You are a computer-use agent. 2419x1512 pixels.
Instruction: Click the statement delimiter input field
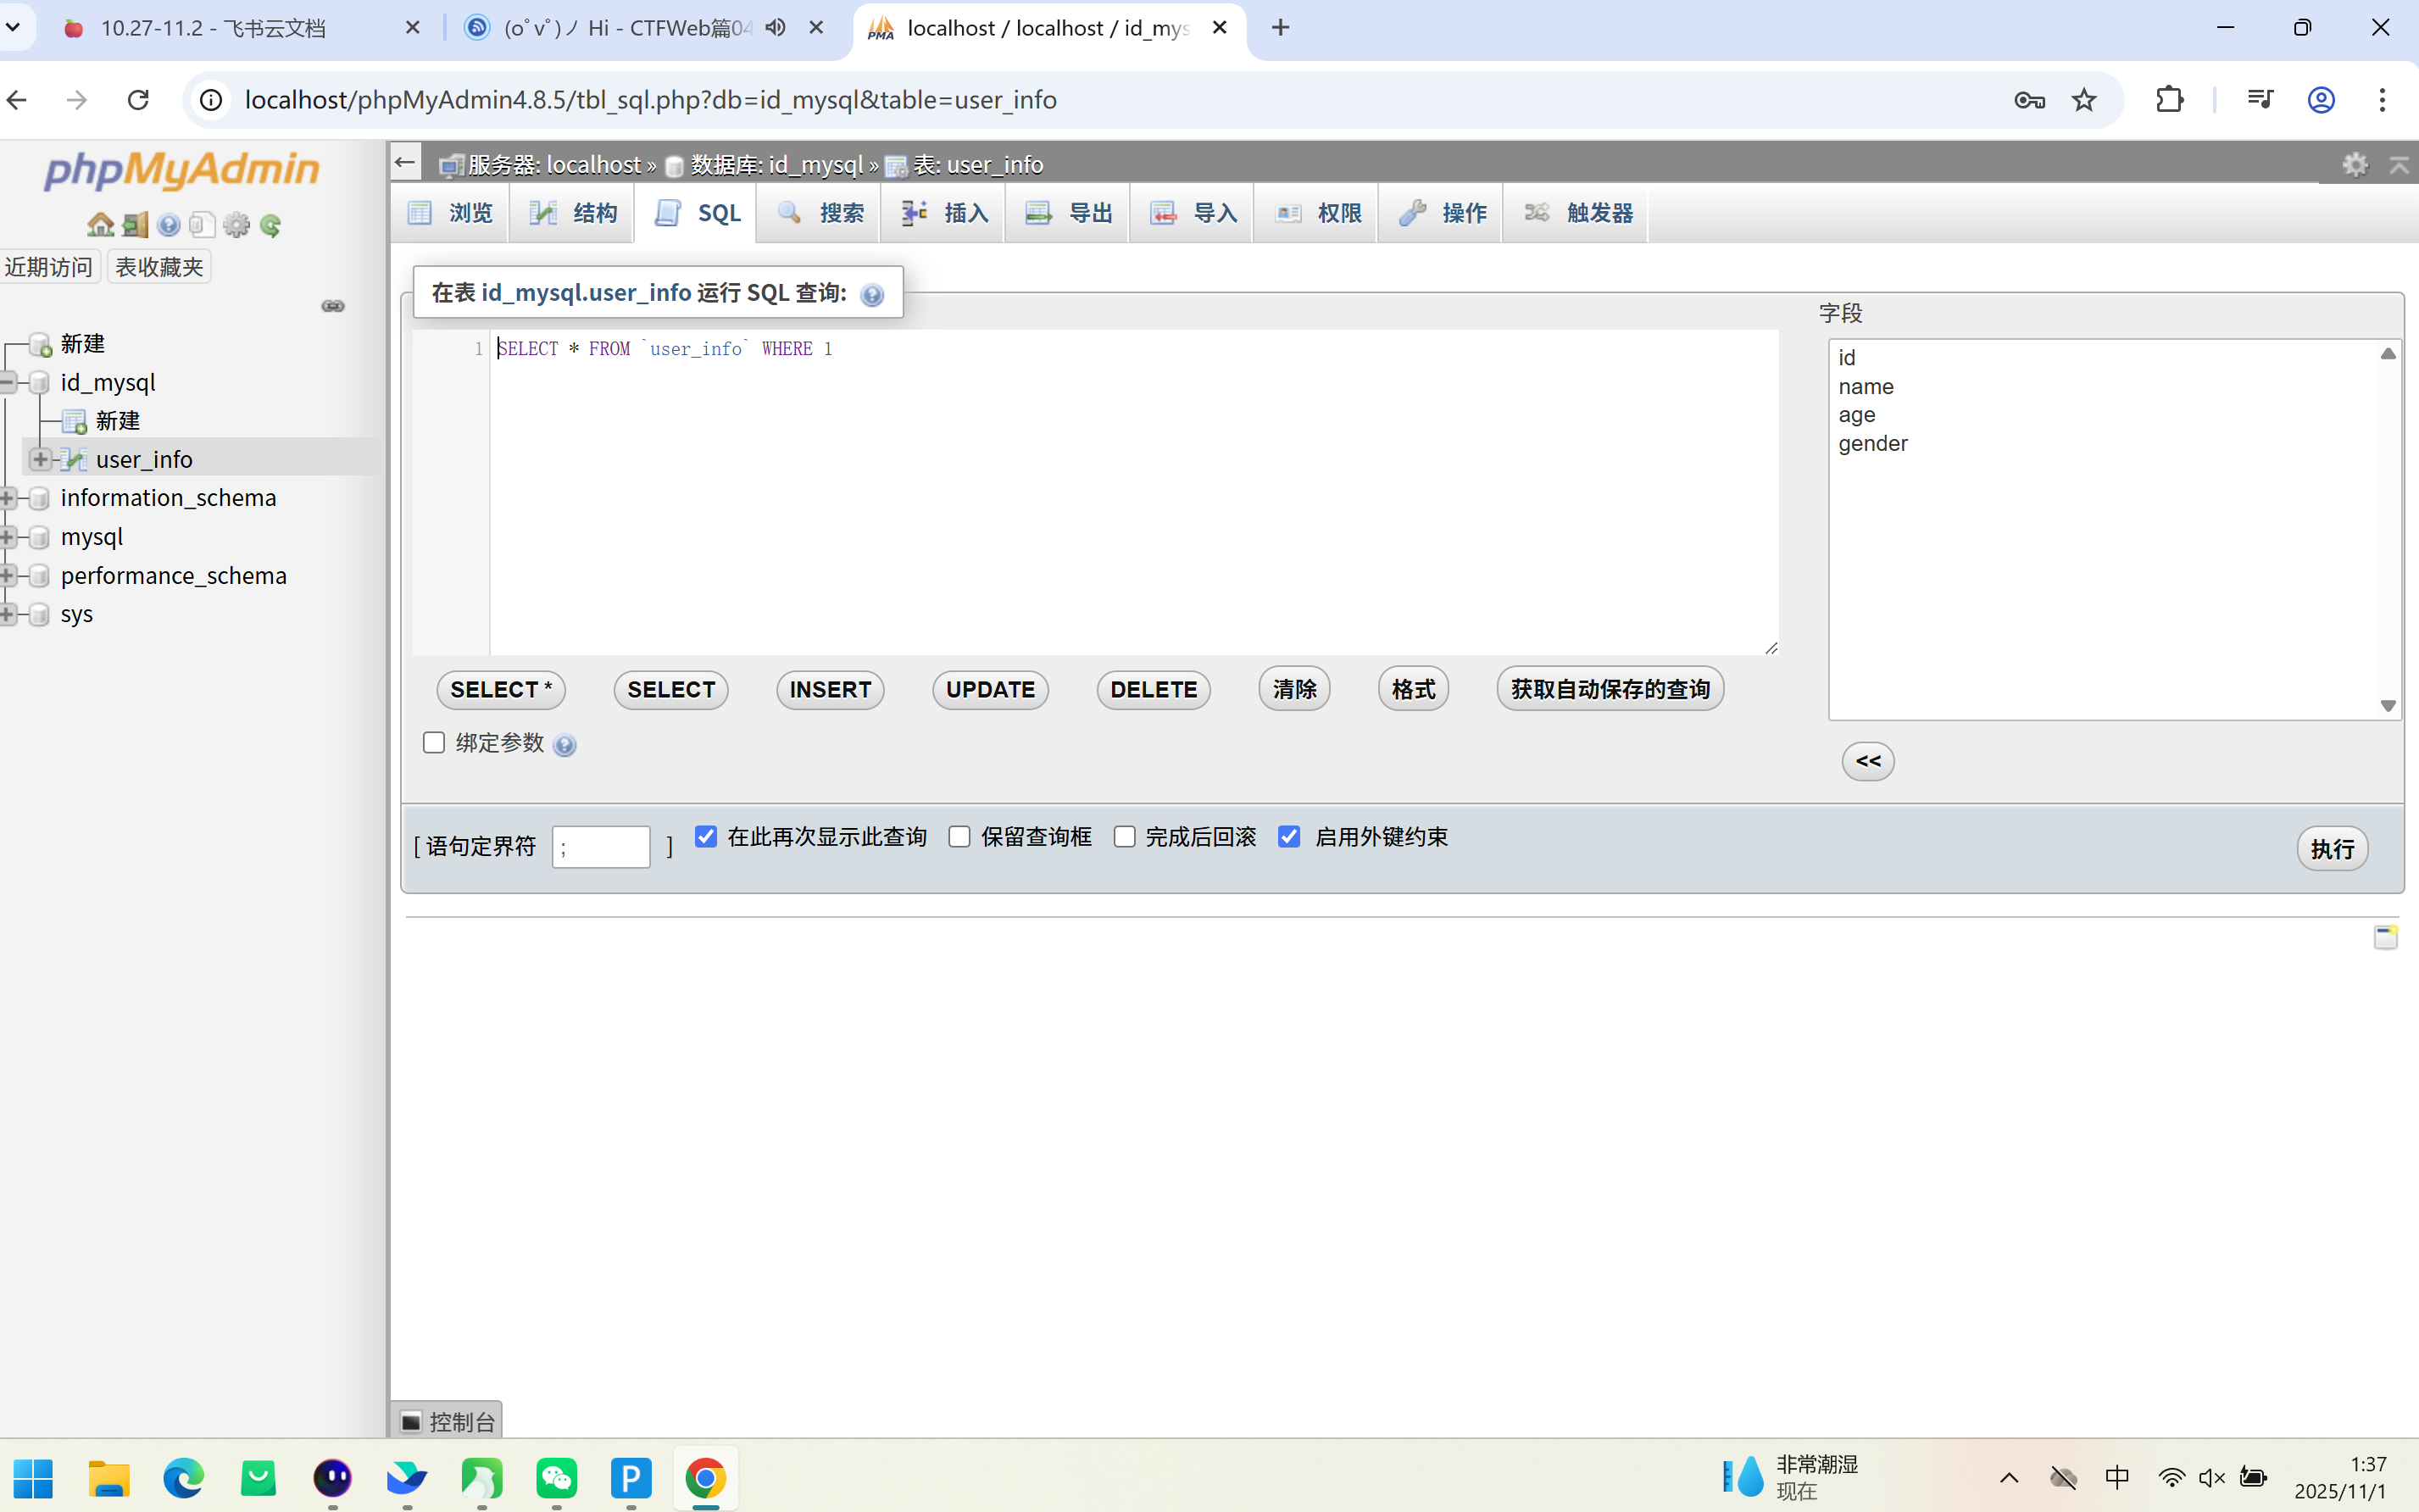click(601, 848)
